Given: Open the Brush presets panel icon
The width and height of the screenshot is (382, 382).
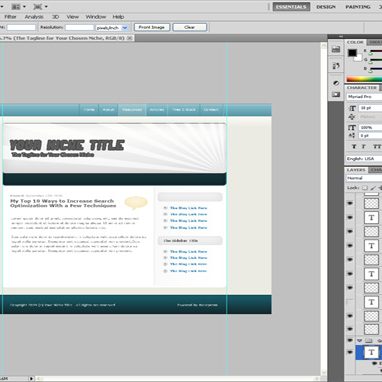Looking at the screenshot, I should (336, 66).
